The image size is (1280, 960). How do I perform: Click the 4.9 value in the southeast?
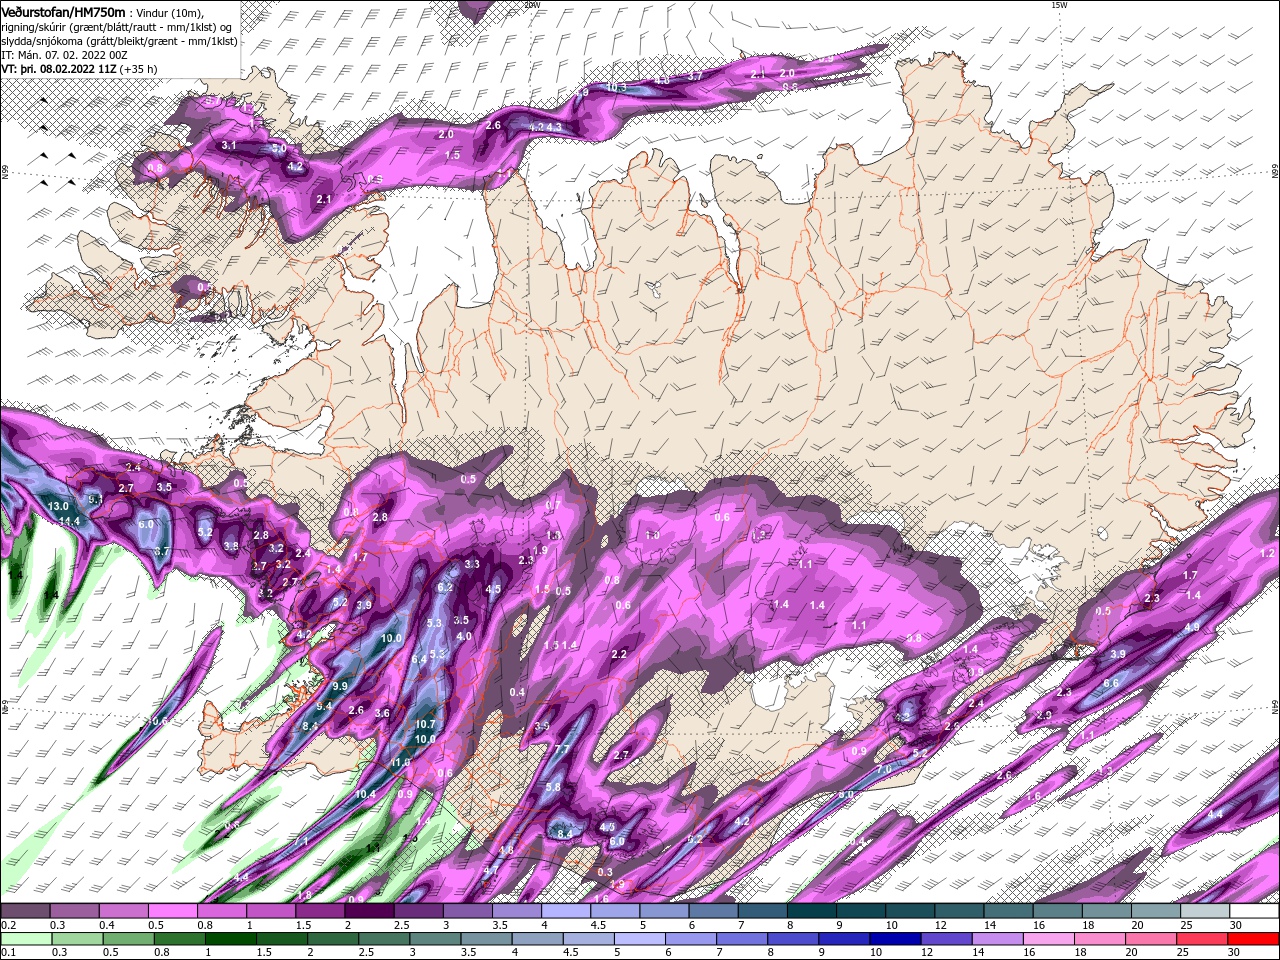click(x=1192, y=627)
